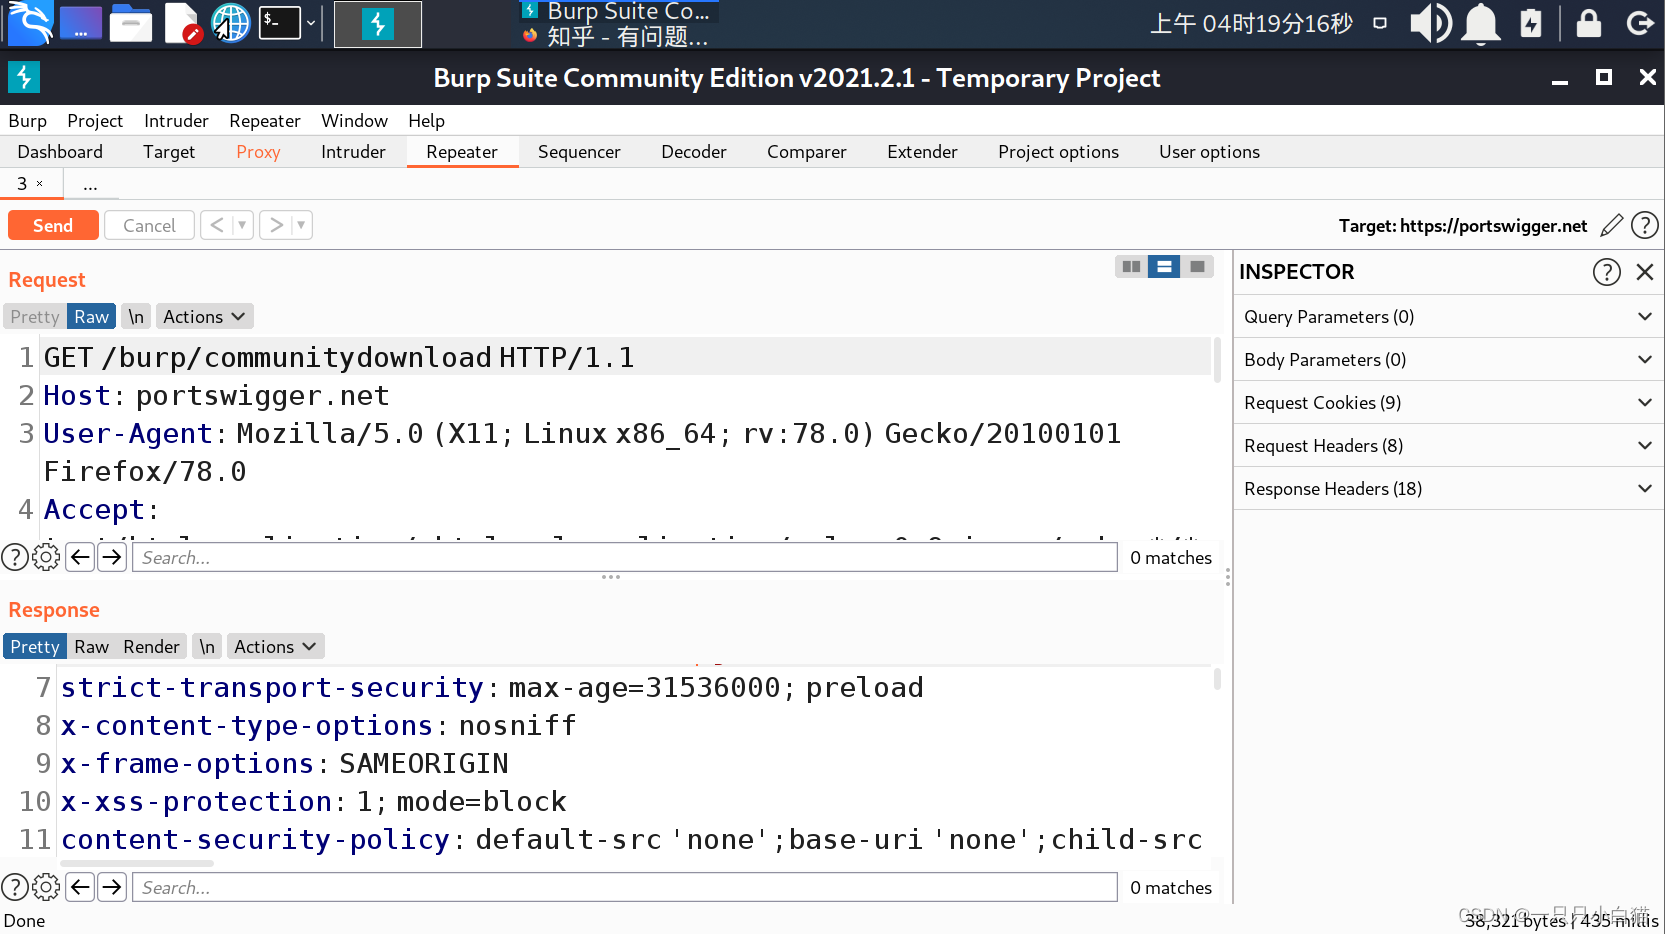Launch the web browser globe icon
The height and width of the screenshot is (934, 1665).
pos(231,23)
